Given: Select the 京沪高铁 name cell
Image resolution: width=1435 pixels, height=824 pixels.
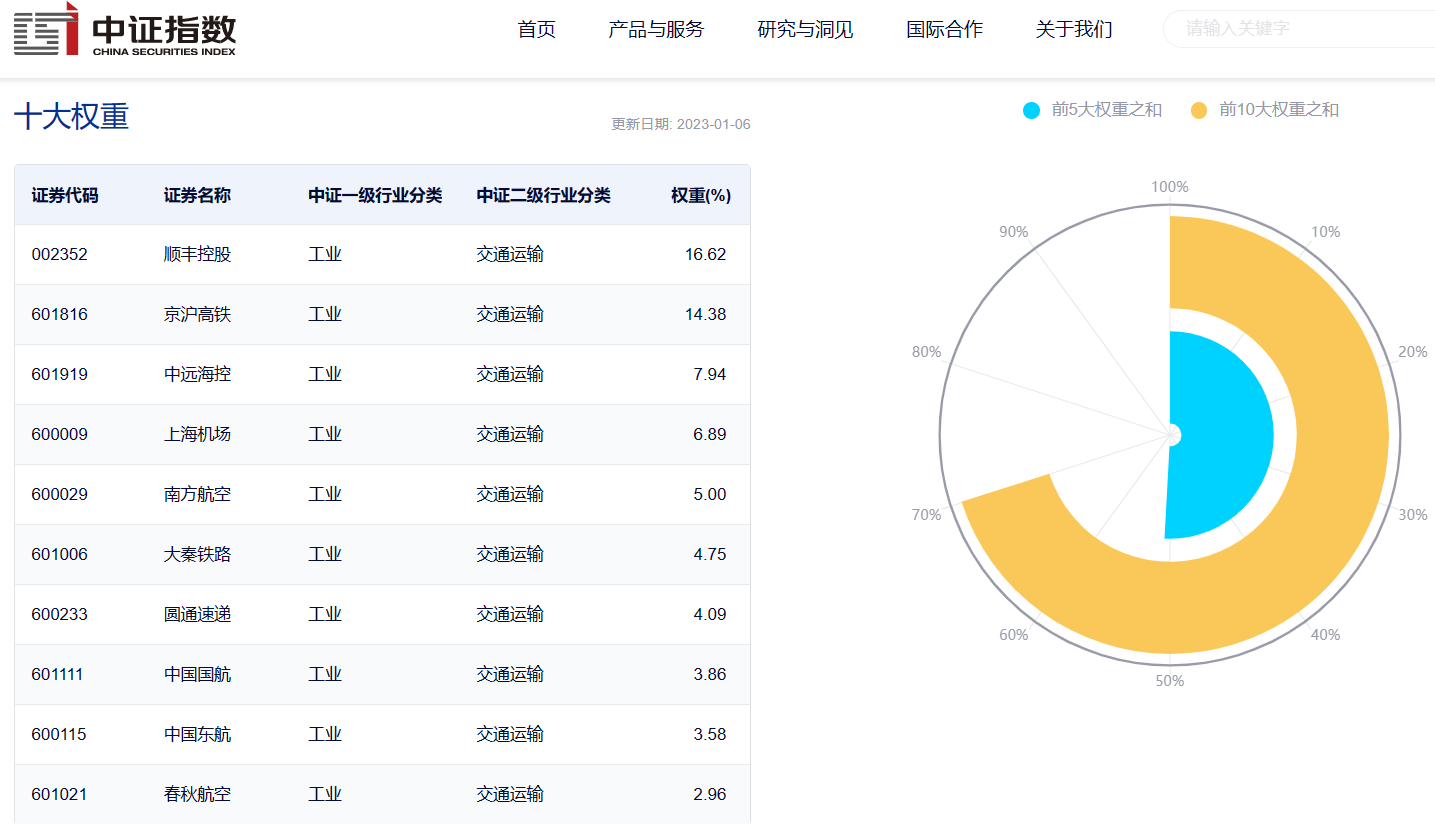Looking at the screenshot, I should click(197, 314).
